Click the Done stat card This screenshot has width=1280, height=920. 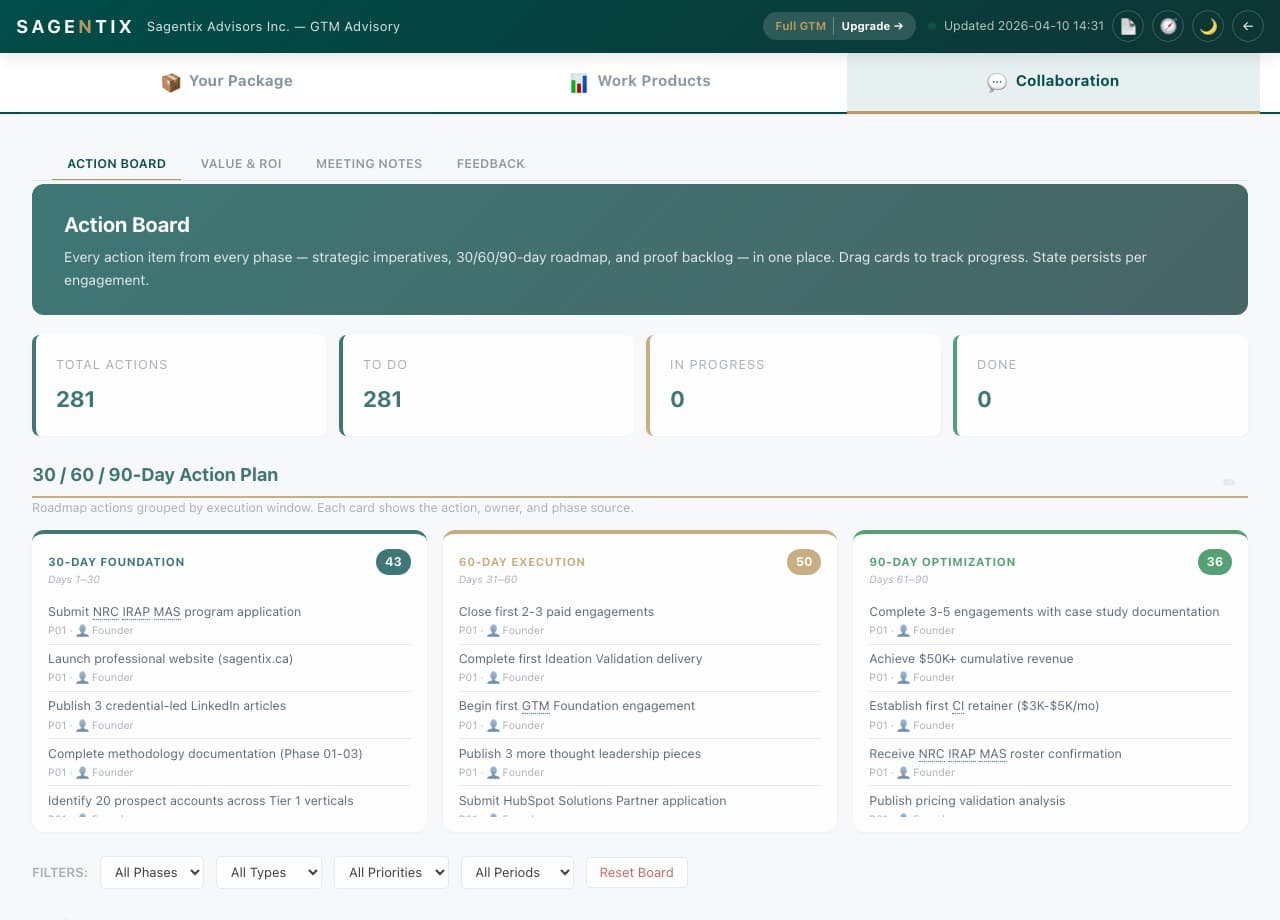tap(1101, 386)
